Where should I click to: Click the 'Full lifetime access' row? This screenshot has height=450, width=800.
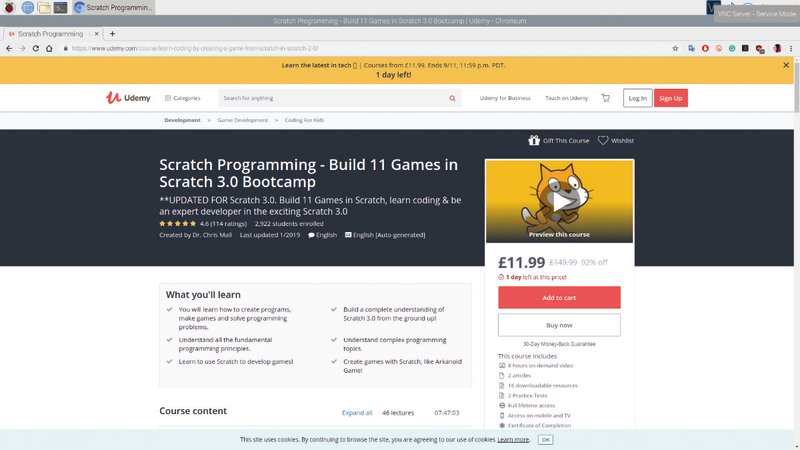527,405
